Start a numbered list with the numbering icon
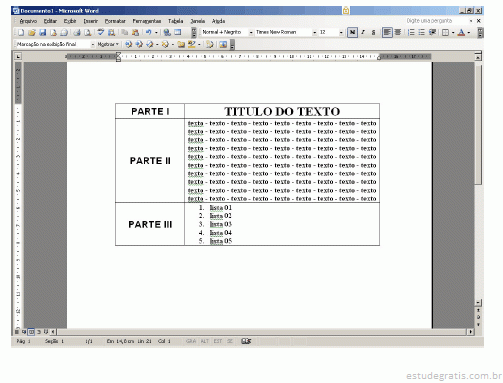The height and width of the screenshot is (383, 503). (411, 32)
